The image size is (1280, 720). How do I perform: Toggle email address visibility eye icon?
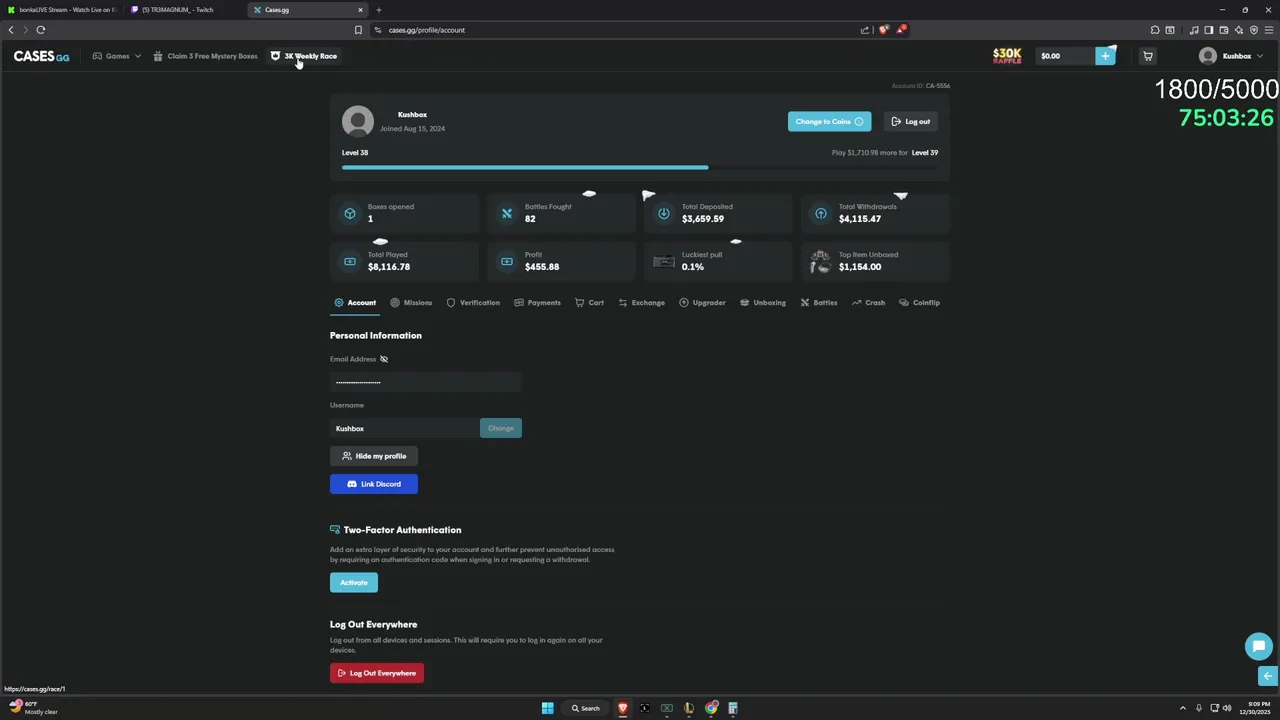pyautogui.click(x=384, y=359)
